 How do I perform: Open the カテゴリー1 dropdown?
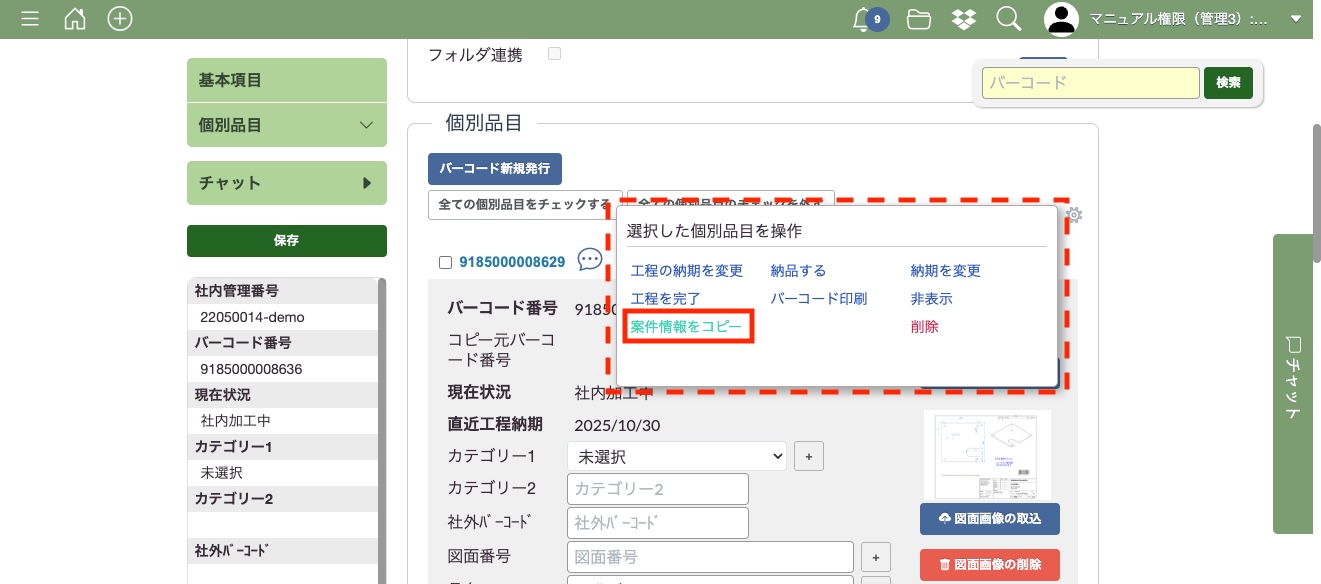coord(676,456)
